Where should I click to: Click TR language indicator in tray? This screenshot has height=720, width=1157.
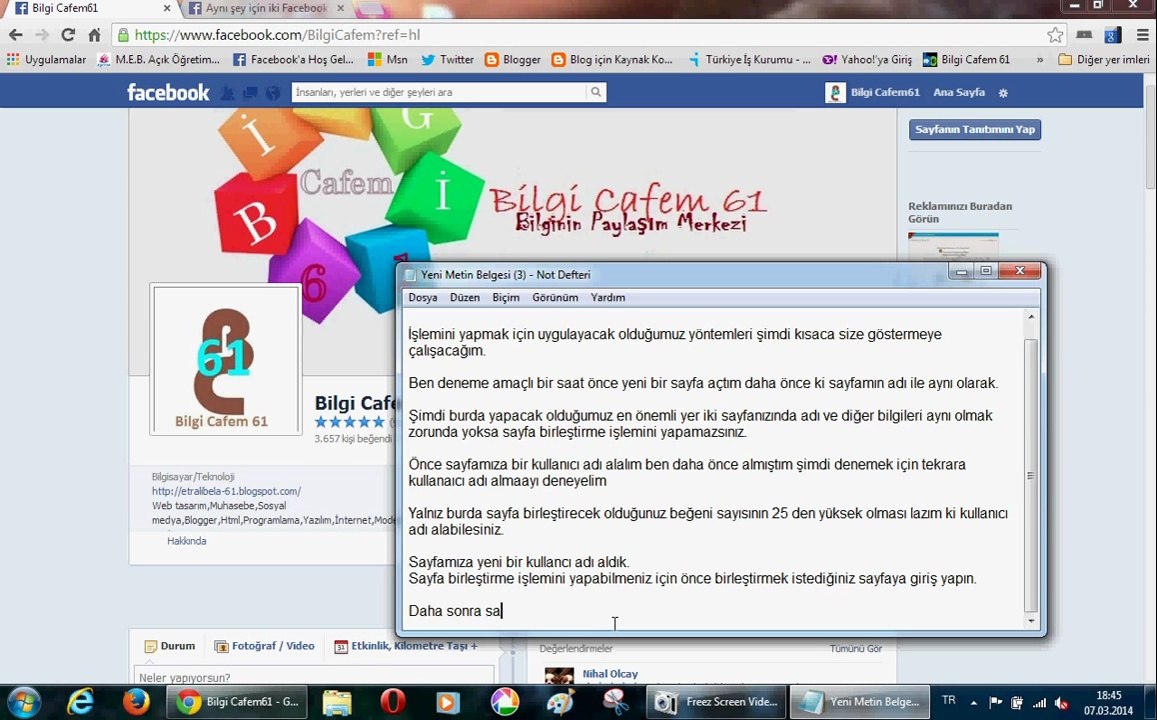pyautogui.click(x=948, y=700)
